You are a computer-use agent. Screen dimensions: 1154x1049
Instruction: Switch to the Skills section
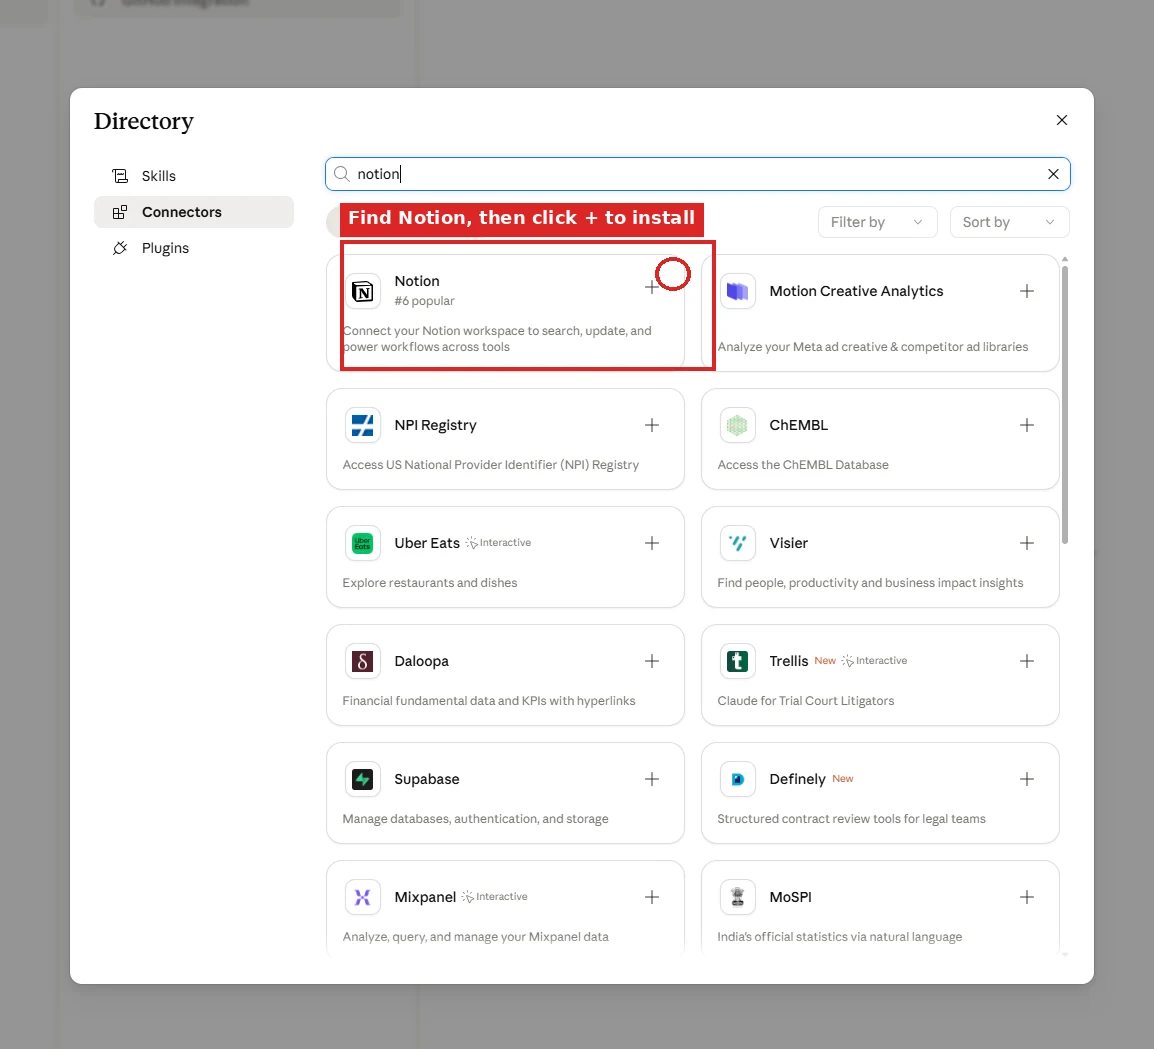click(x=194, y=176)
